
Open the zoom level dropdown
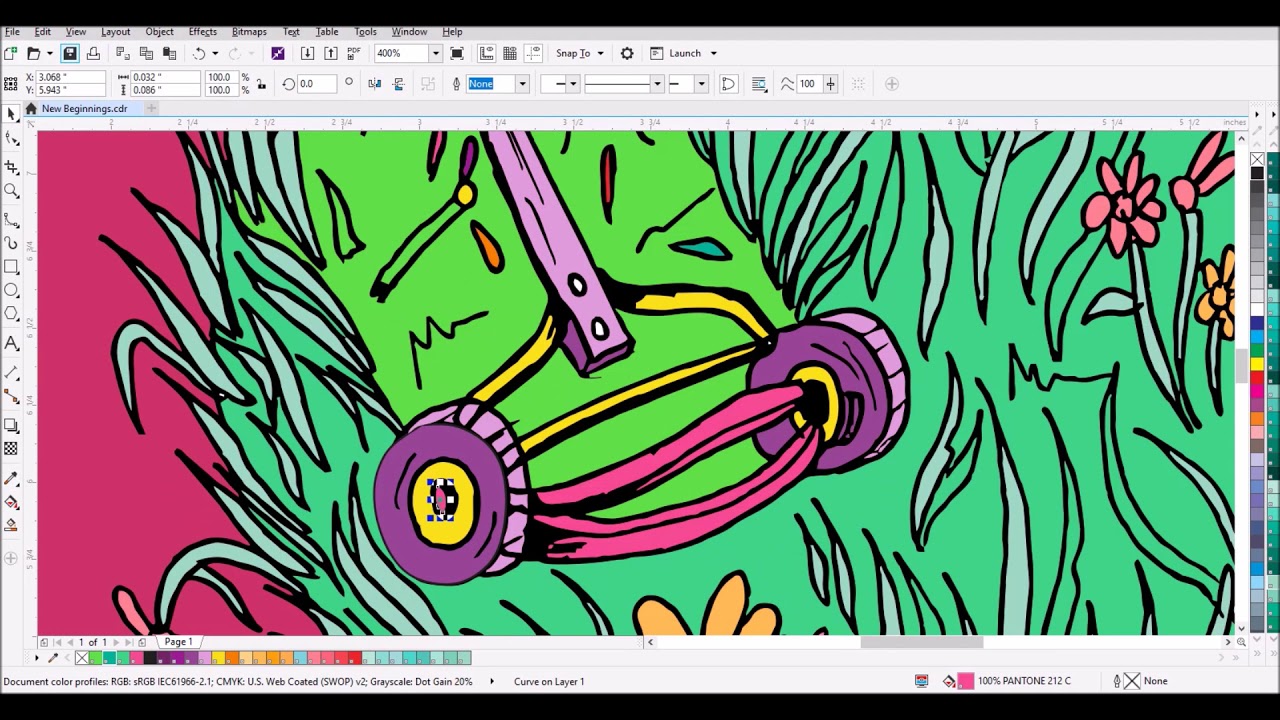(x=435, y=53)
